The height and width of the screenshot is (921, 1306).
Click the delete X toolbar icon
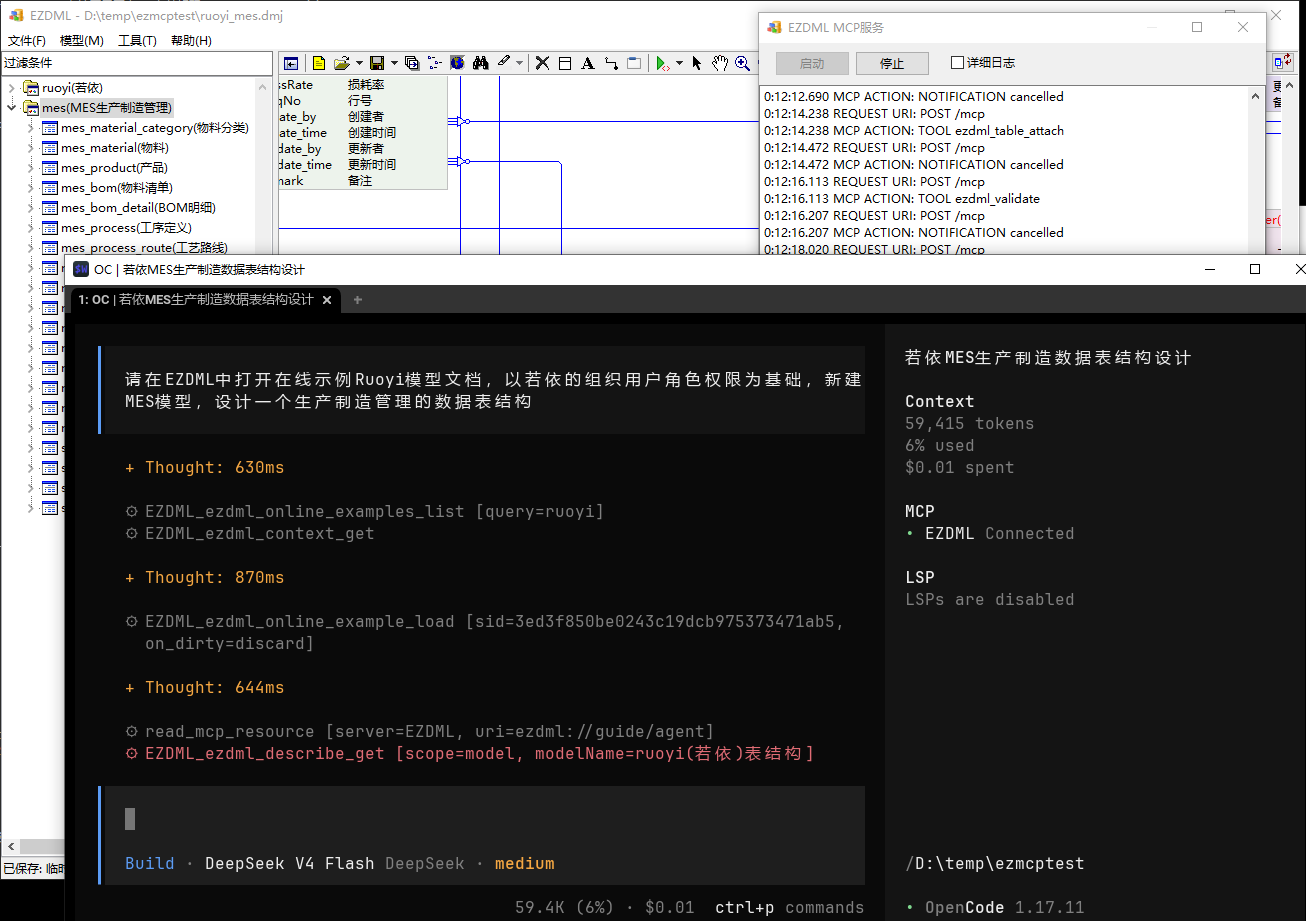(542, 63)
